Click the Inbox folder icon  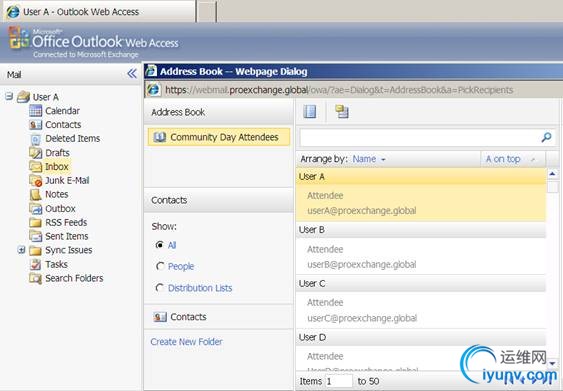click(x=35, y=167)
